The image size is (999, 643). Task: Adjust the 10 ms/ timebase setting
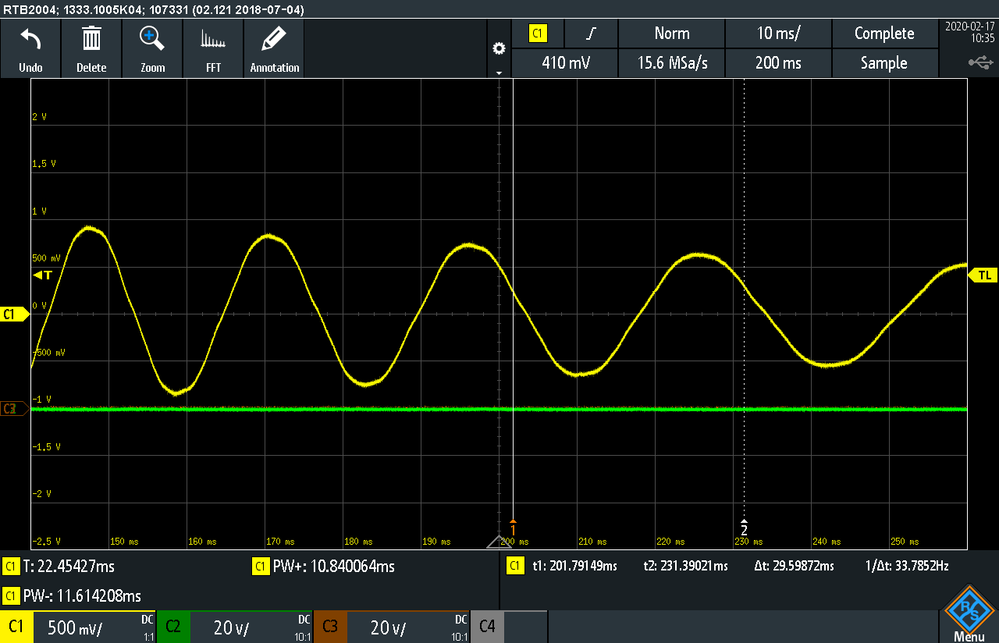[x=778, y=34]
